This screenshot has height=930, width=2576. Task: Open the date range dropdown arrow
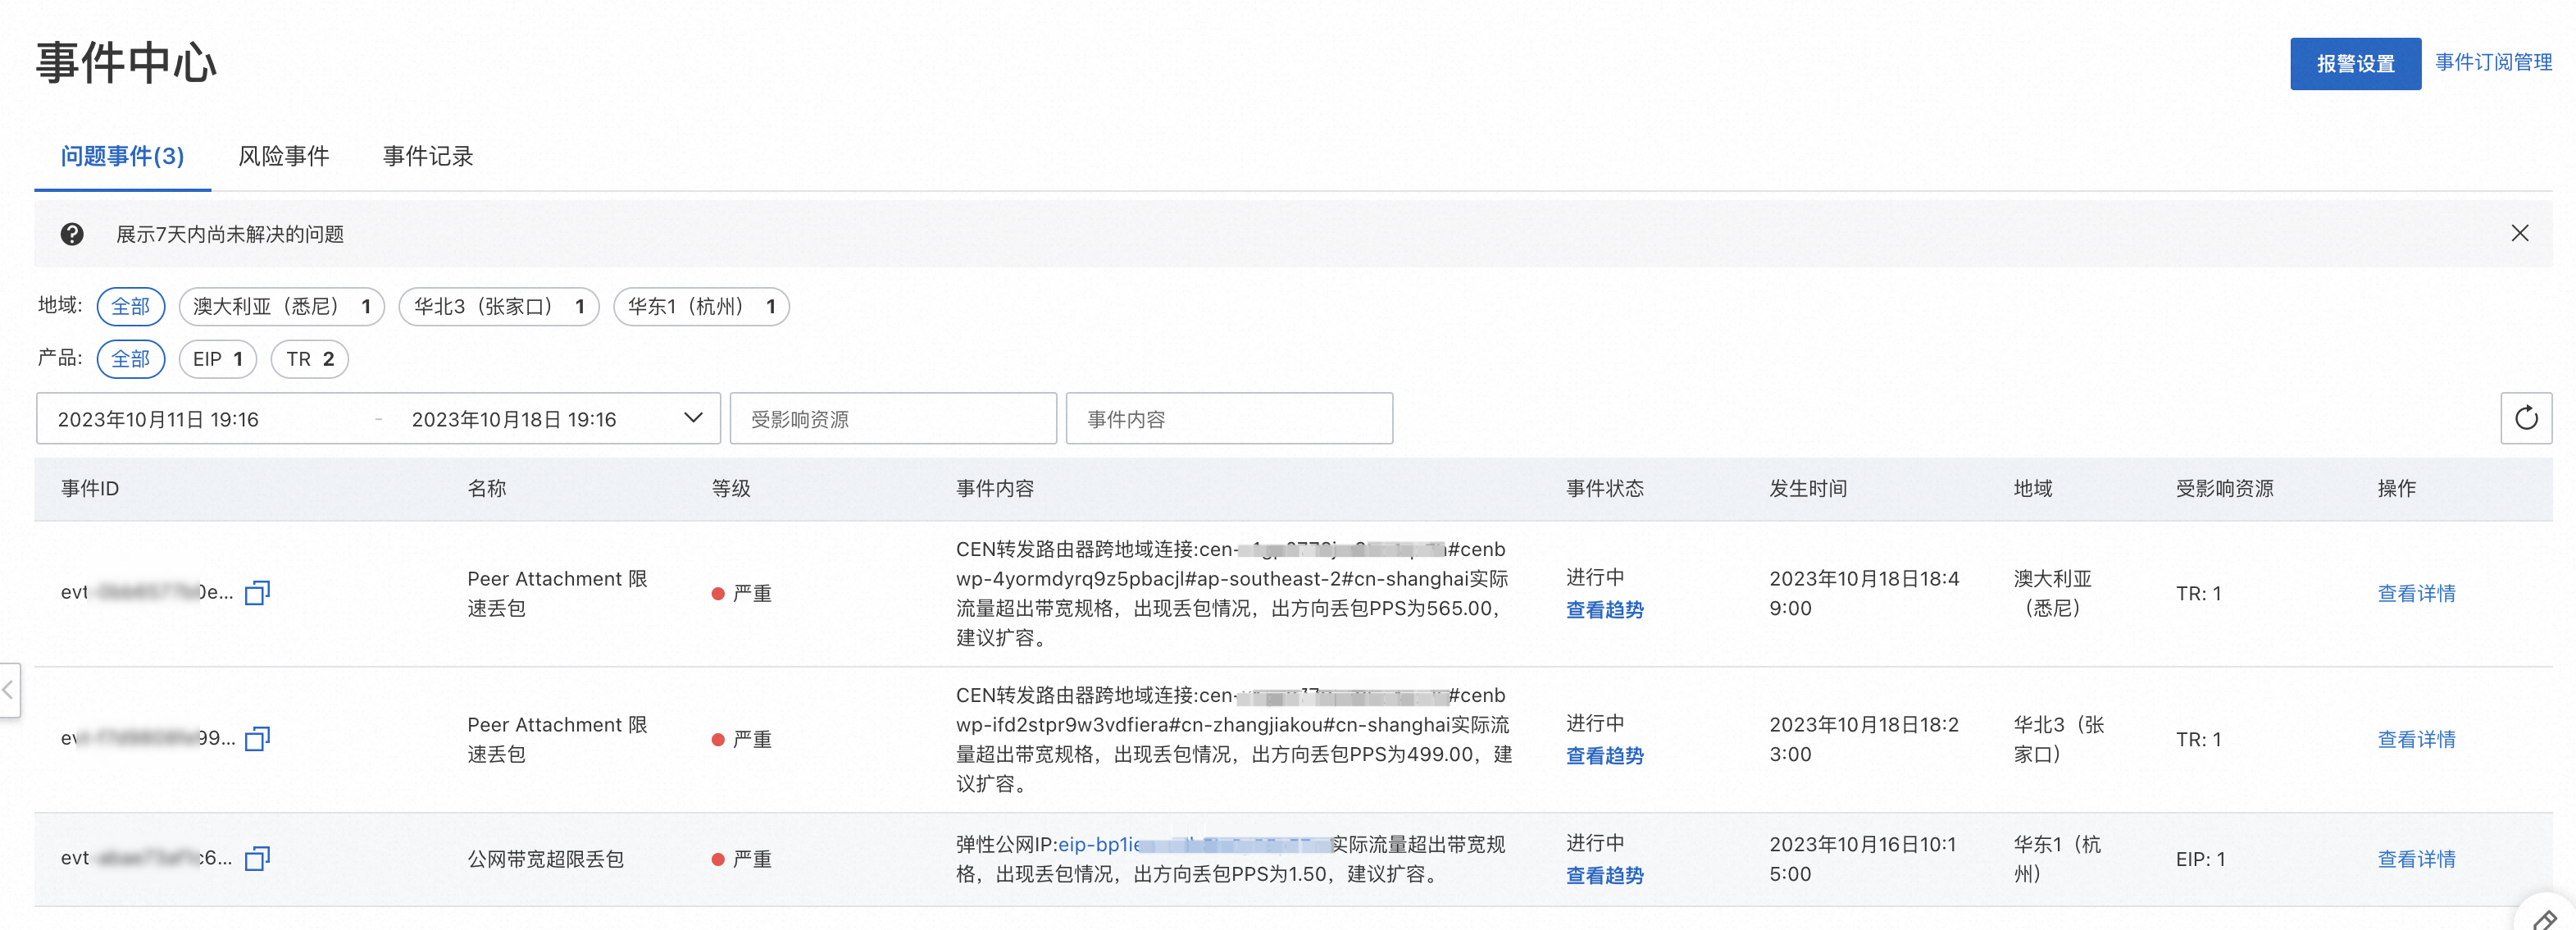(692, 418)
